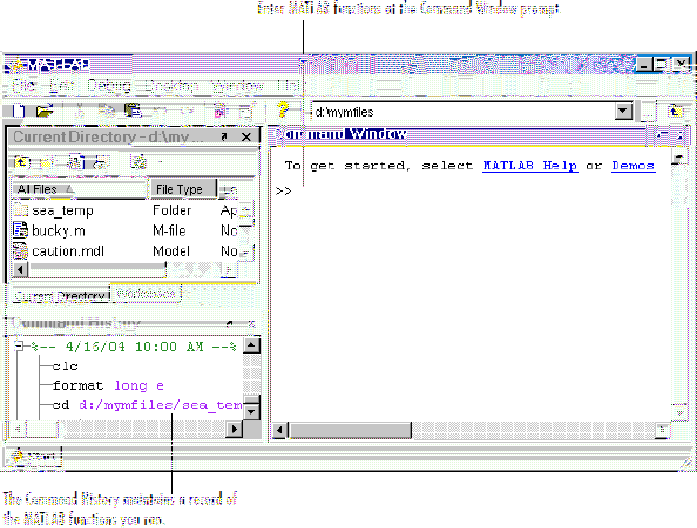Open the current directory path dropdown
Screen dimensions: 697x528
tap(624, 112)
